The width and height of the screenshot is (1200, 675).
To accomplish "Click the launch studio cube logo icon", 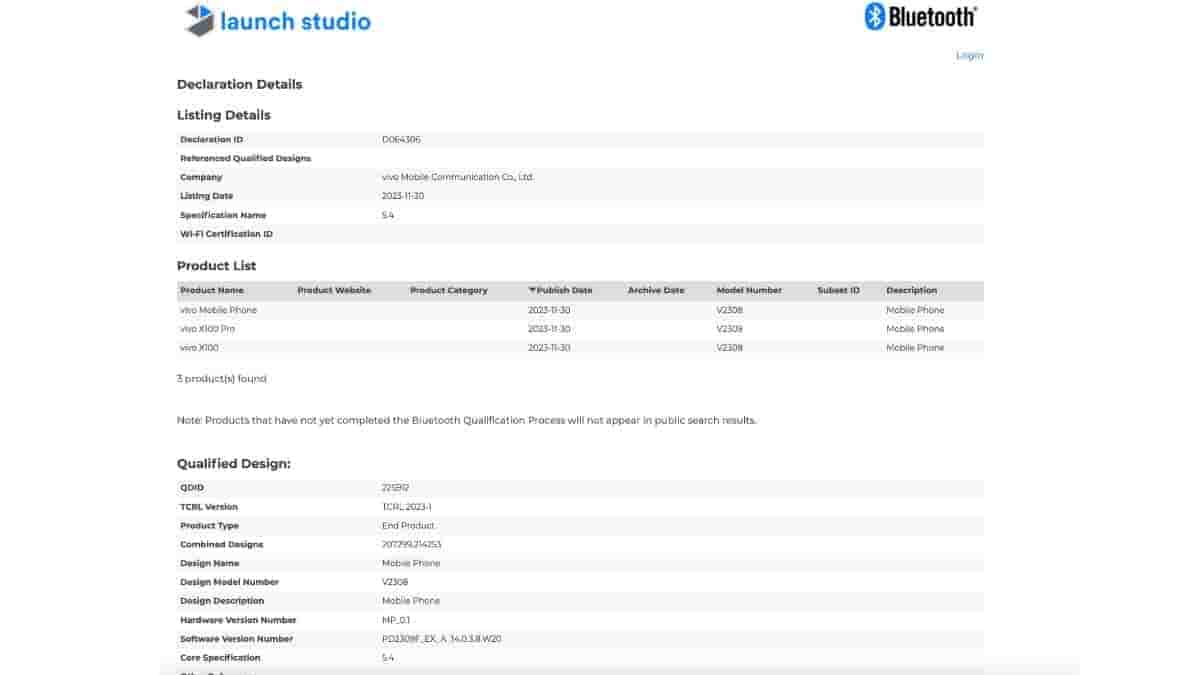I will click(x=200, y=20).
